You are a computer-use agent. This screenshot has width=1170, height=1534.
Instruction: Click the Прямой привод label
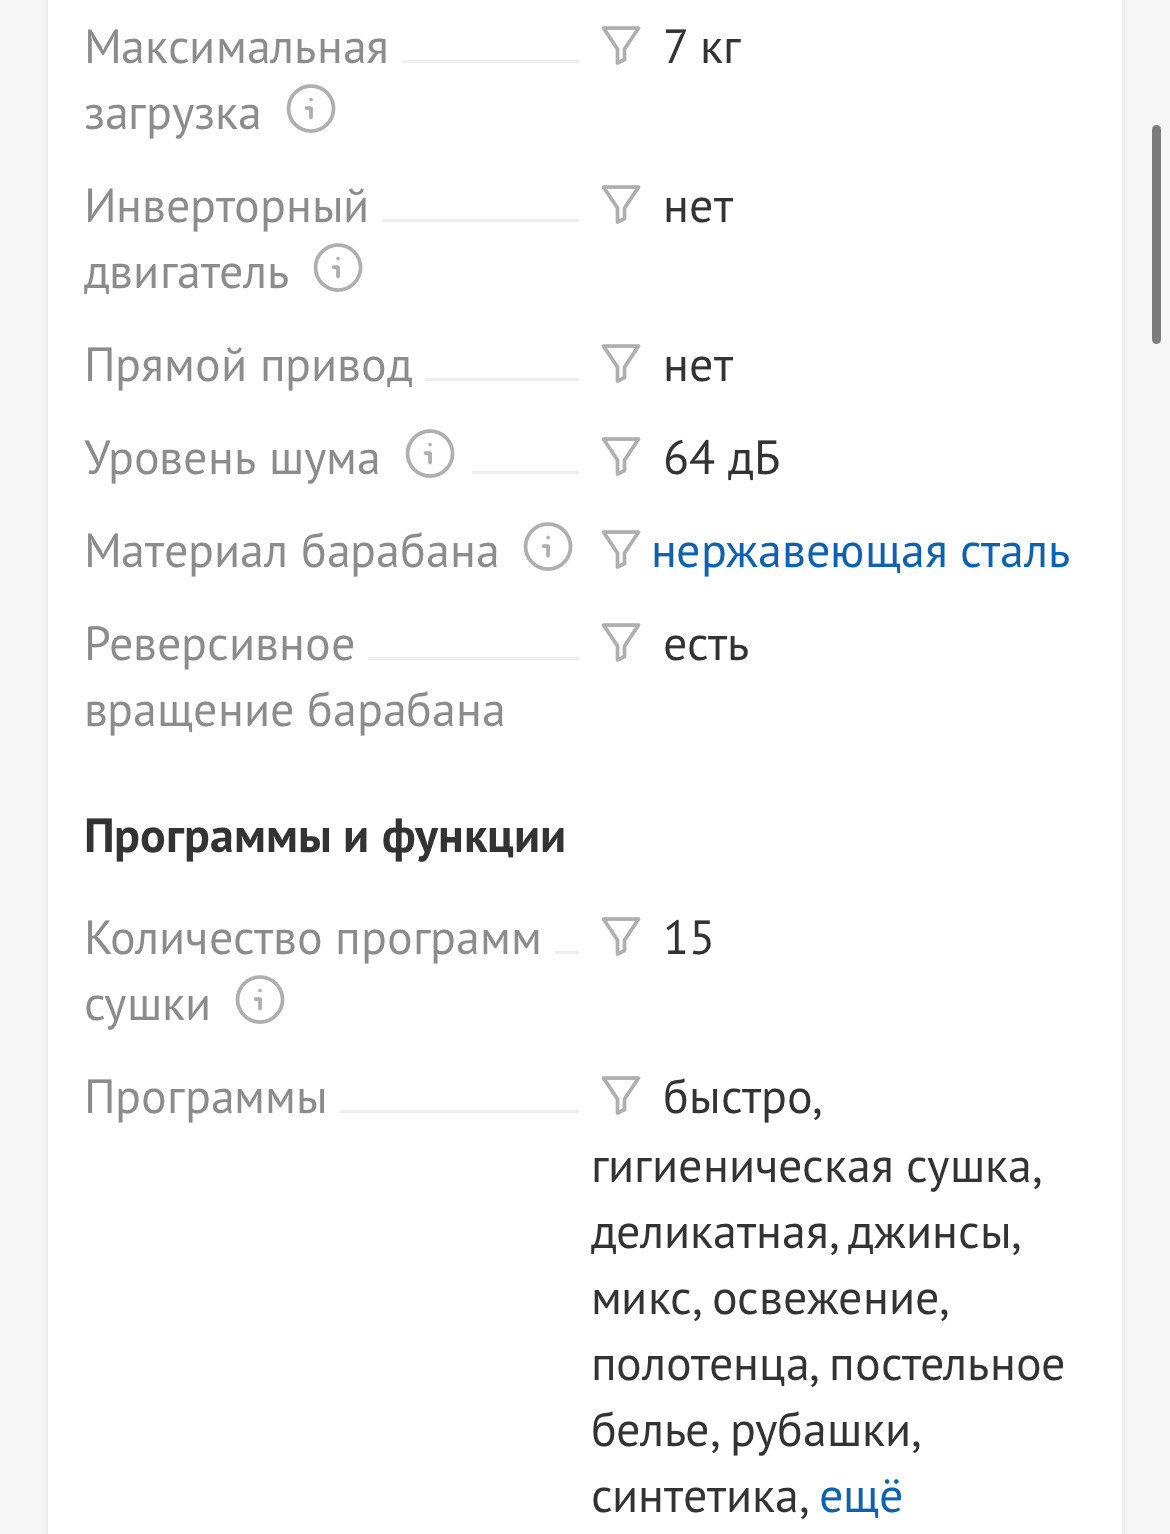tap(248, 365)
